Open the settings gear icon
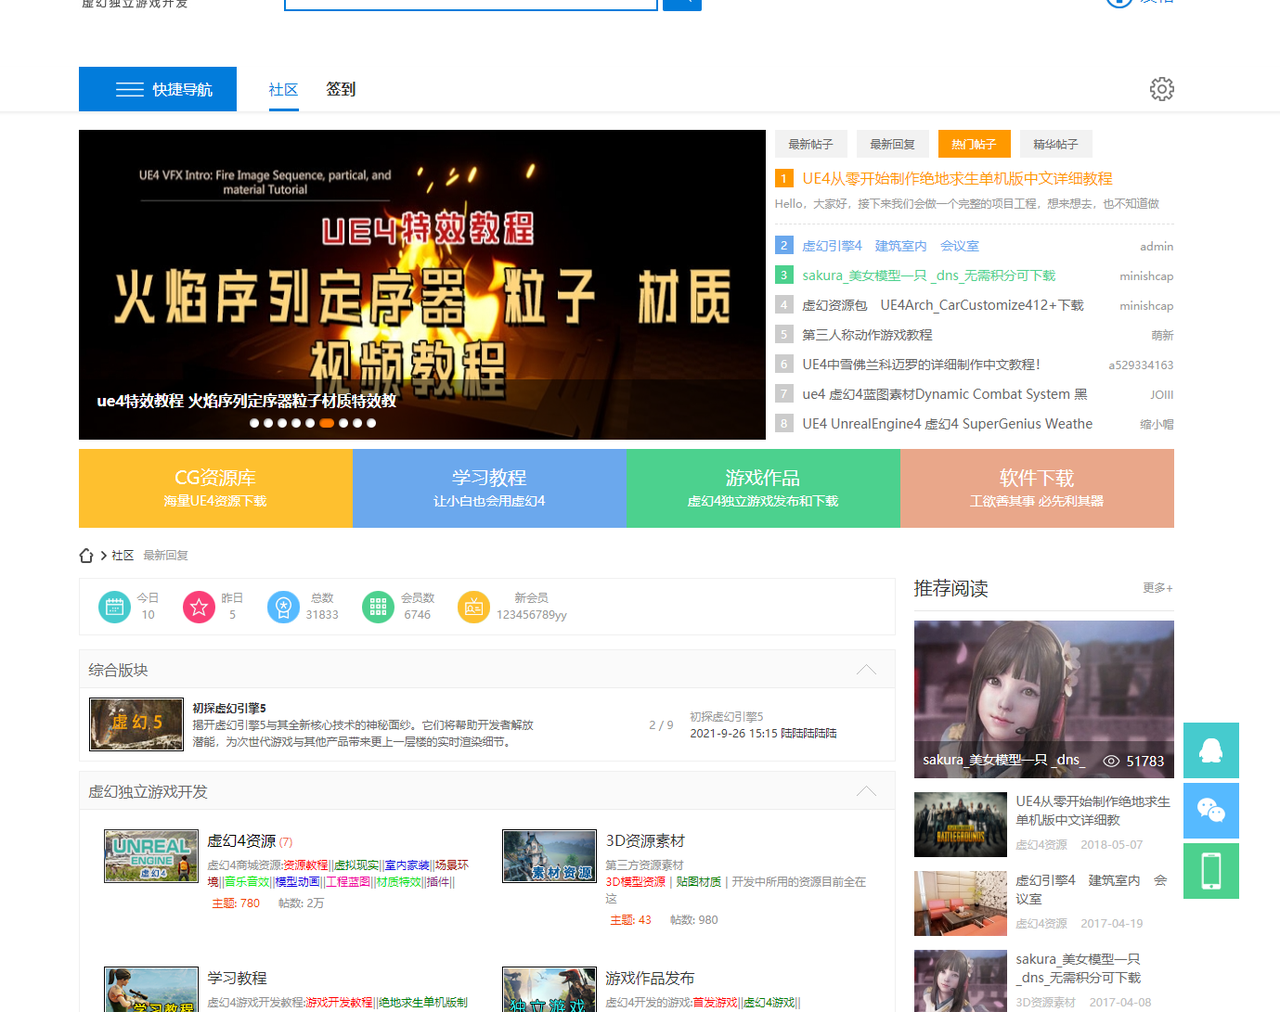The image size is (1280, 1012). (x=1161, y=89)
